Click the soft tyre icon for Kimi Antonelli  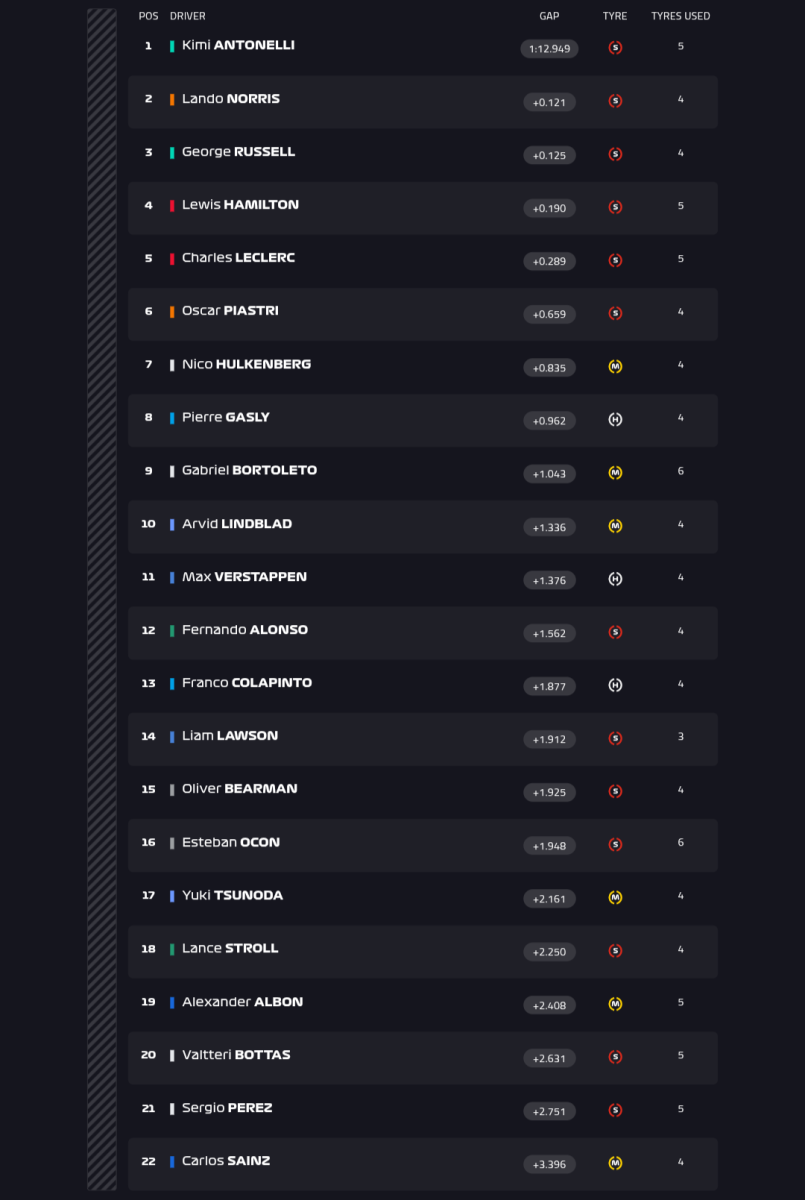615,48
